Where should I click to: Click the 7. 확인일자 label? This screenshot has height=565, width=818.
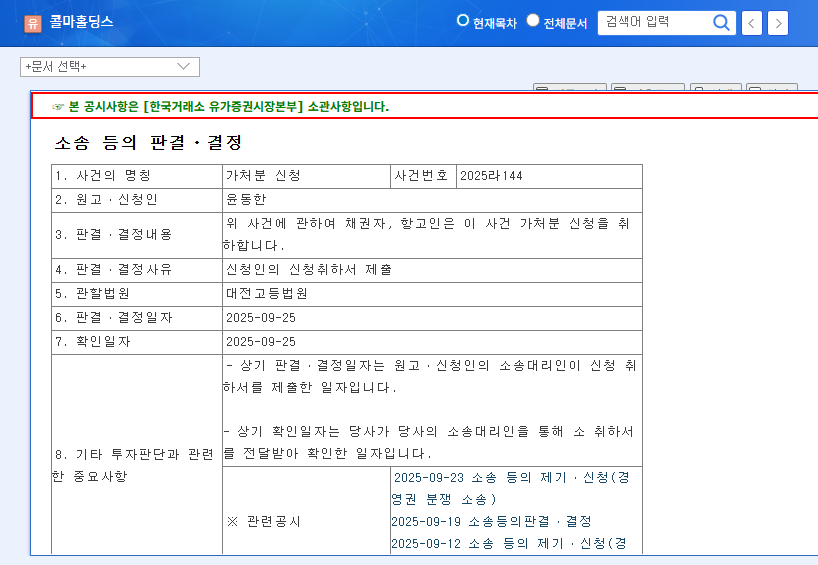(x=93, y=342)
